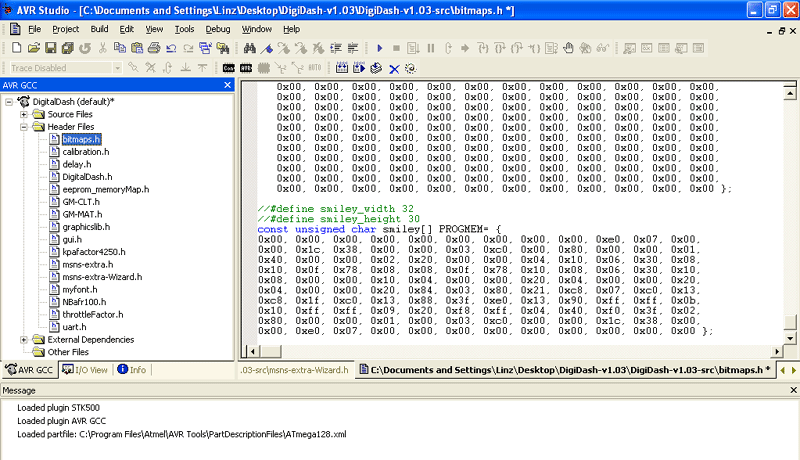Image resolution: width=800 pixels, height=460 pixels.
Task: Click the Save floppy disk icon
Action: coord(51,48)
